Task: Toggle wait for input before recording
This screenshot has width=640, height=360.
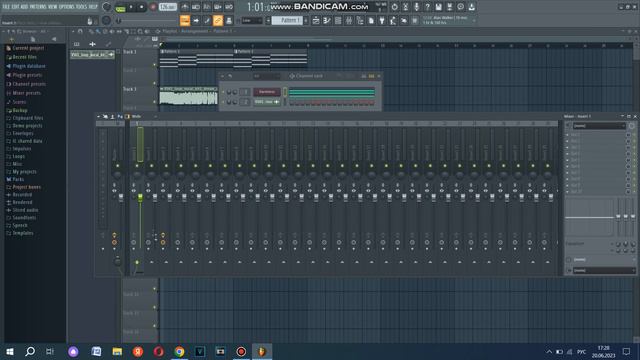Action: pyautogui.click(x=196, y=7)
